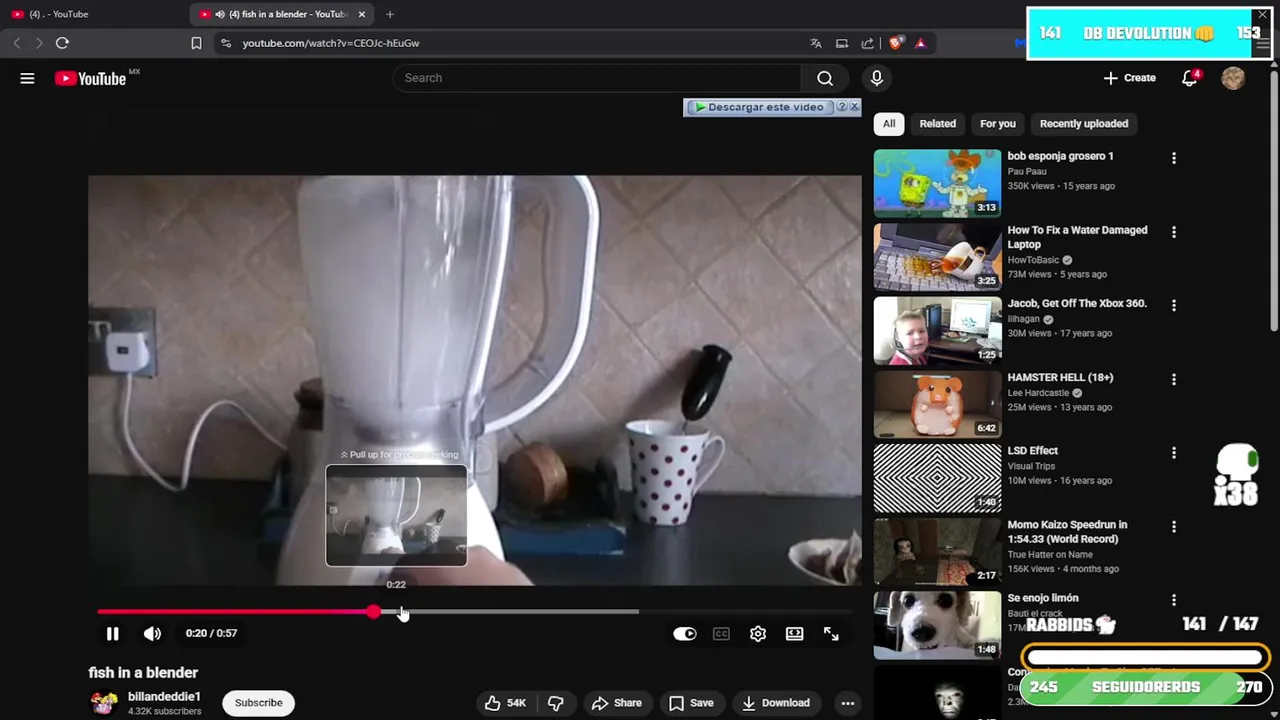This screenshot has width=1280, height=720.
Task: Open bob esponja grosero 1 thumbnail
Action: [x=937, y=183]
